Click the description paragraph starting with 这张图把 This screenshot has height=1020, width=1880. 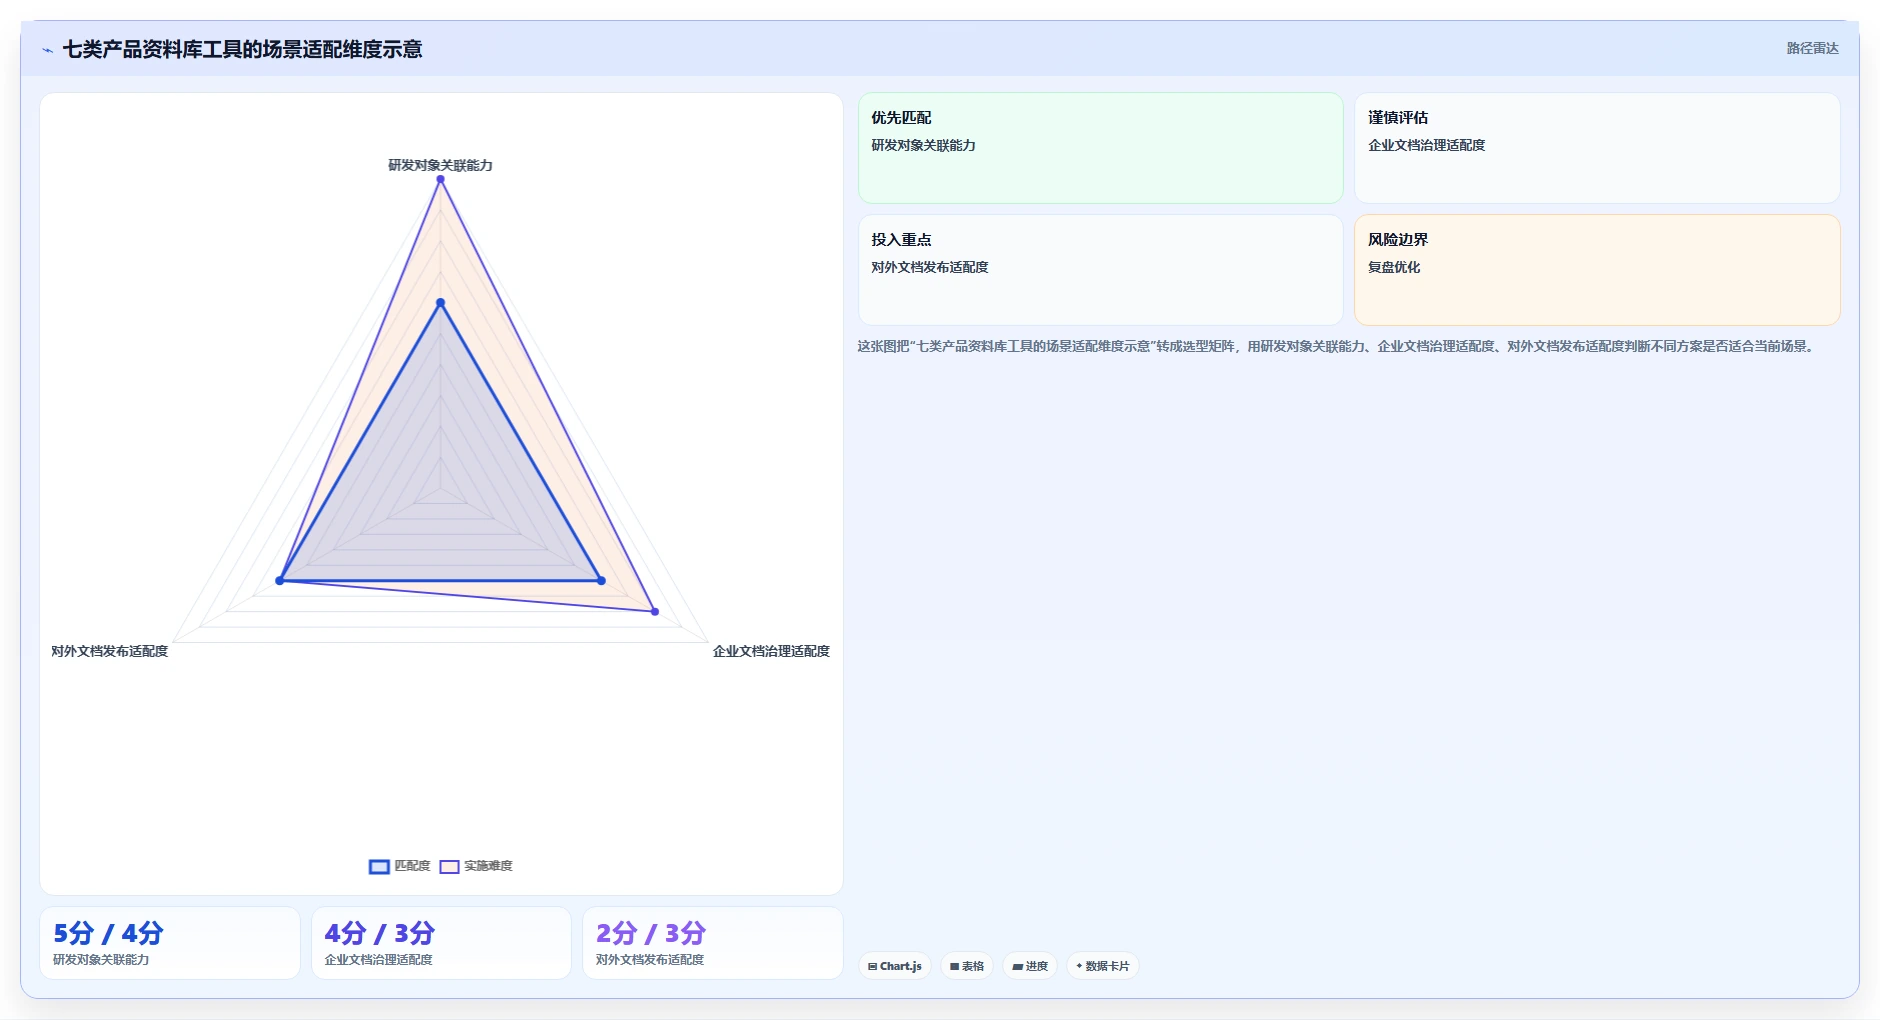point(1338,346)
